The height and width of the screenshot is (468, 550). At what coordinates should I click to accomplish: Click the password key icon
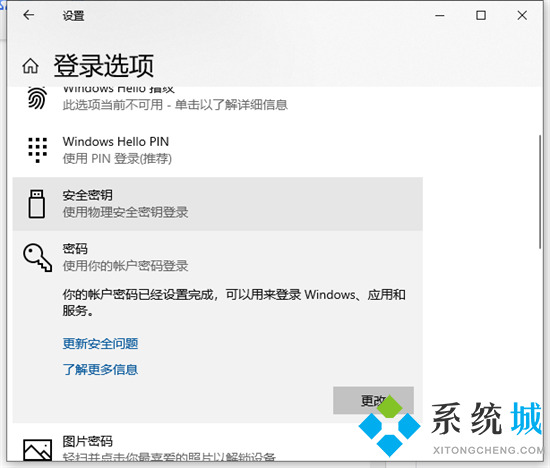pyautogui.click(x=38, y=258)
